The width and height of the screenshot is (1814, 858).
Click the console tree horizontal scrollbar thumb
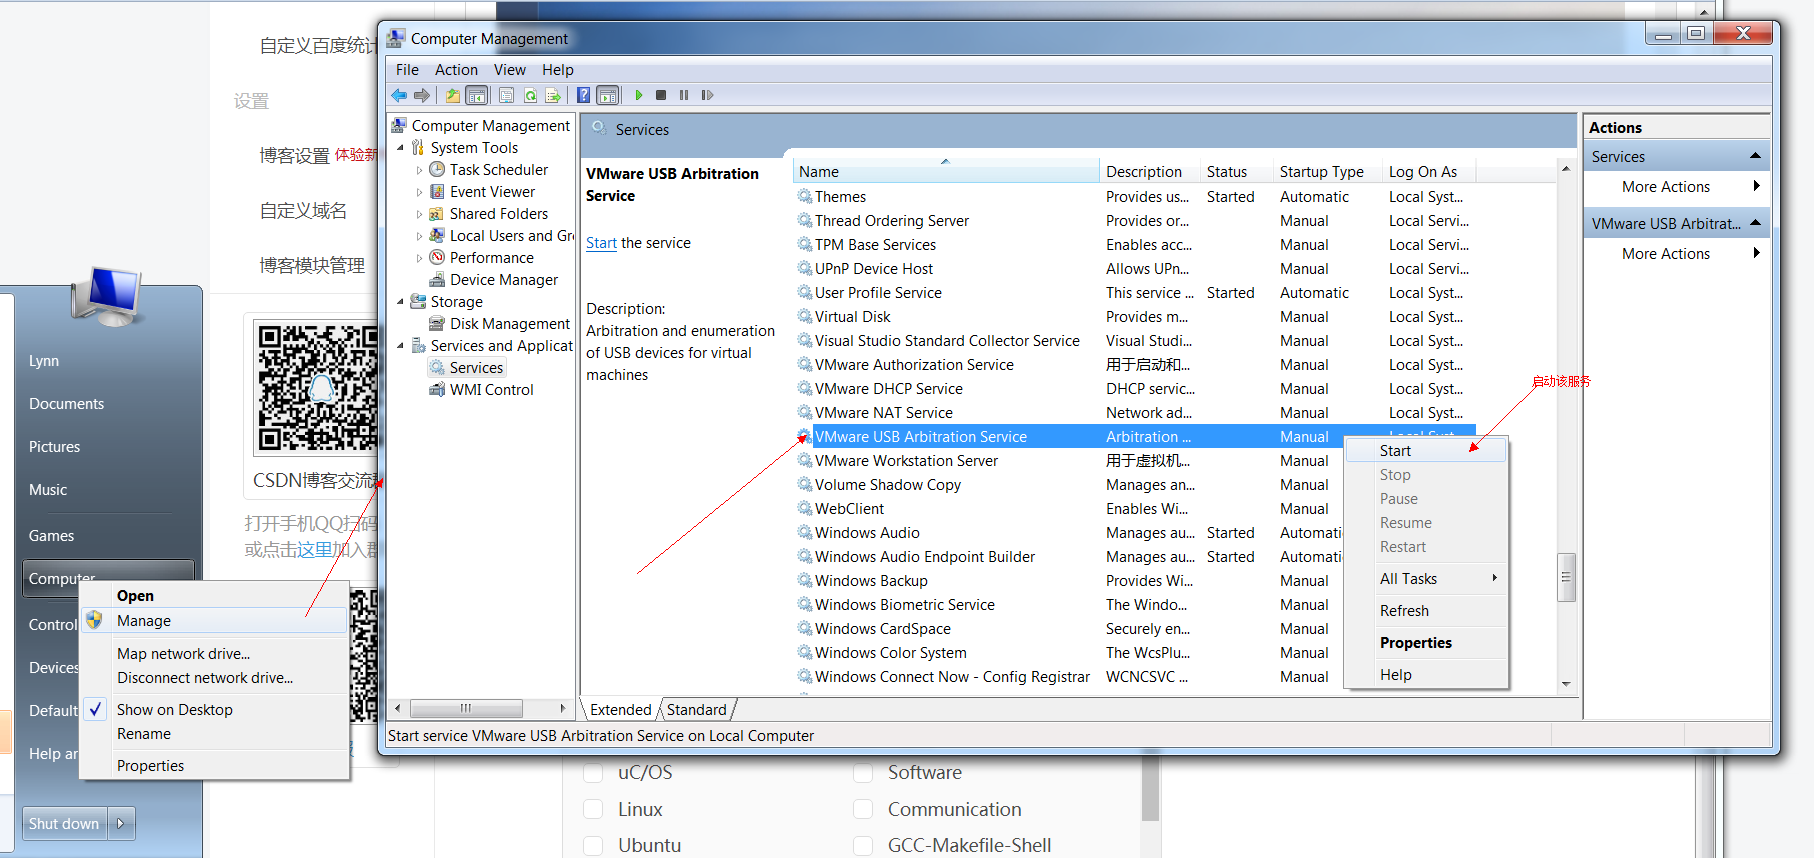(467, 708)
